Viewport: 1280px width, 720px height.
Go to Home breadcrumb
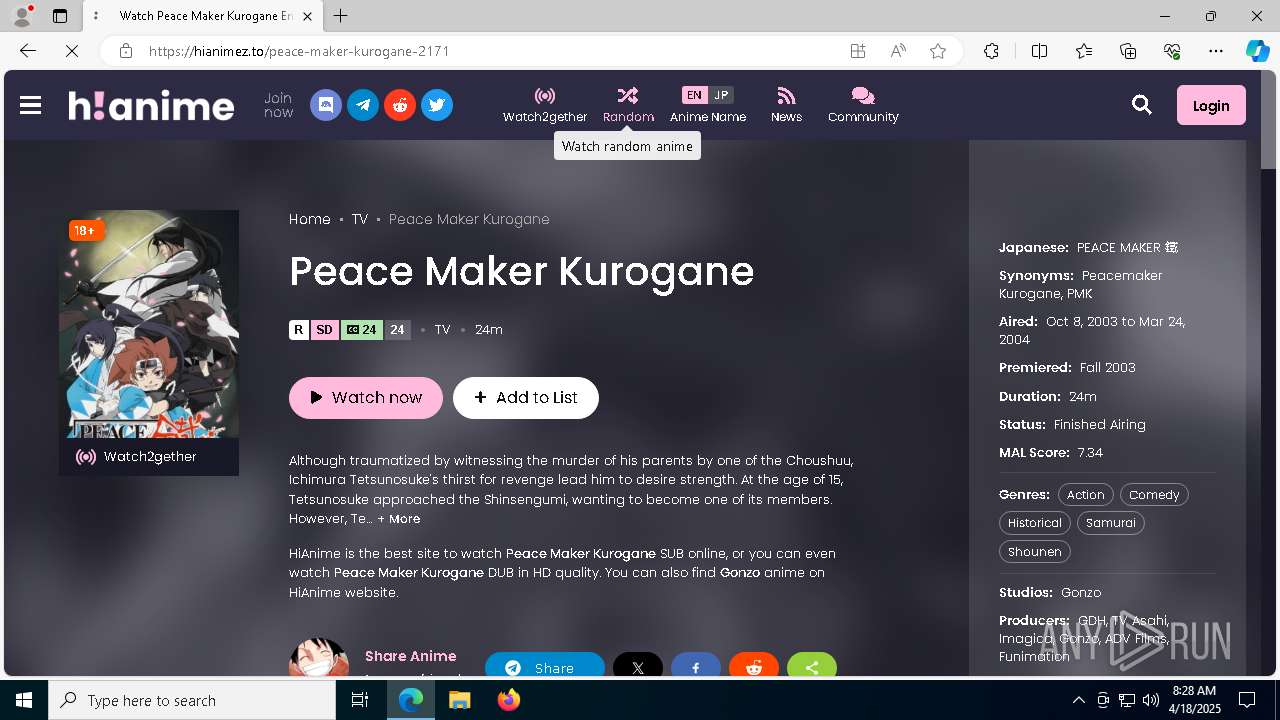(x=310, y=219)
